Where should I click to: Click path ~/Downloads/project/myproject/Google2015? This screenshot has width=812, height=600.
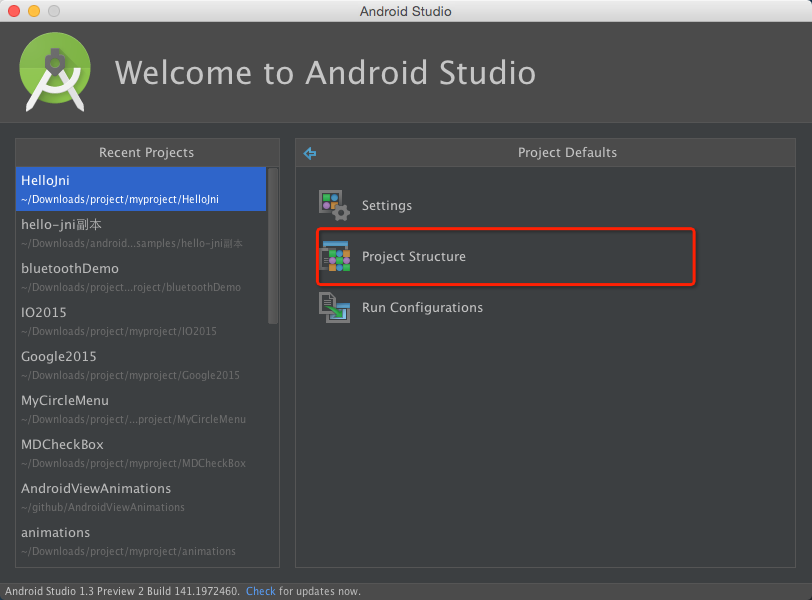click(x=130, y=375)
